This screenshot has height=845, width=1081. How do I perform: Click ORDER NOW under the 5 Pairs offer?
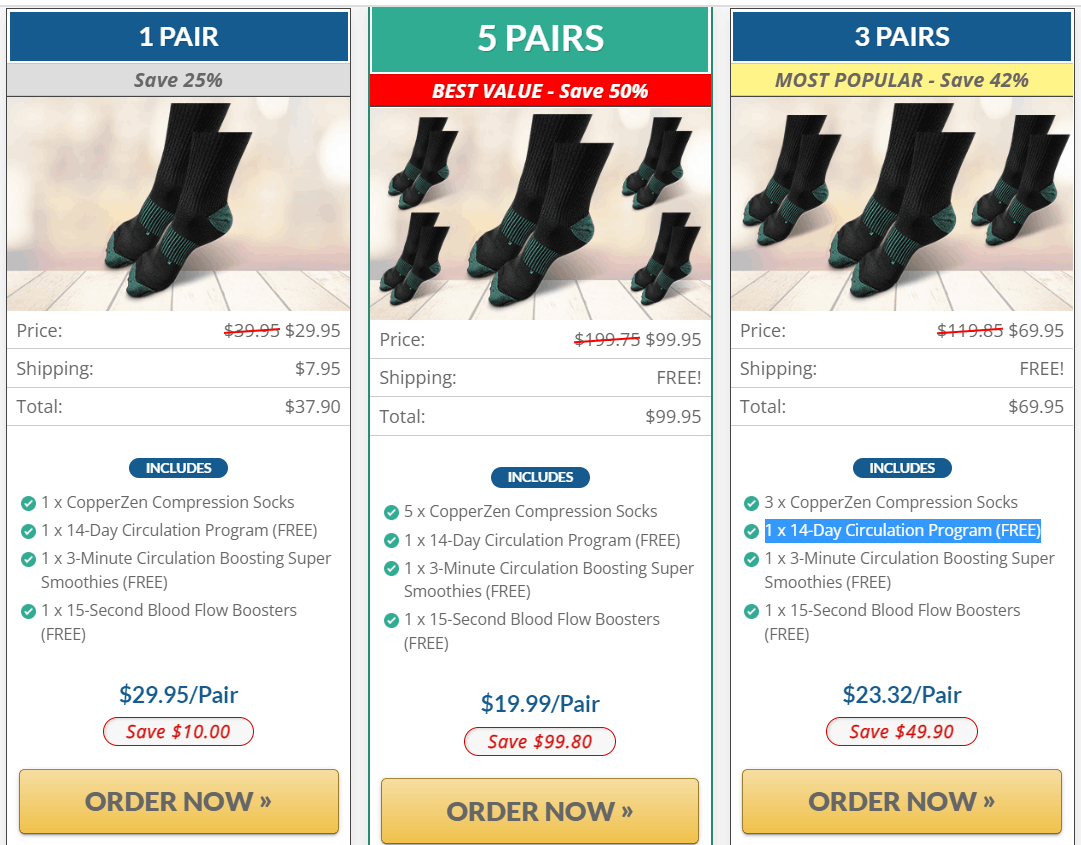tap(540, 811)
